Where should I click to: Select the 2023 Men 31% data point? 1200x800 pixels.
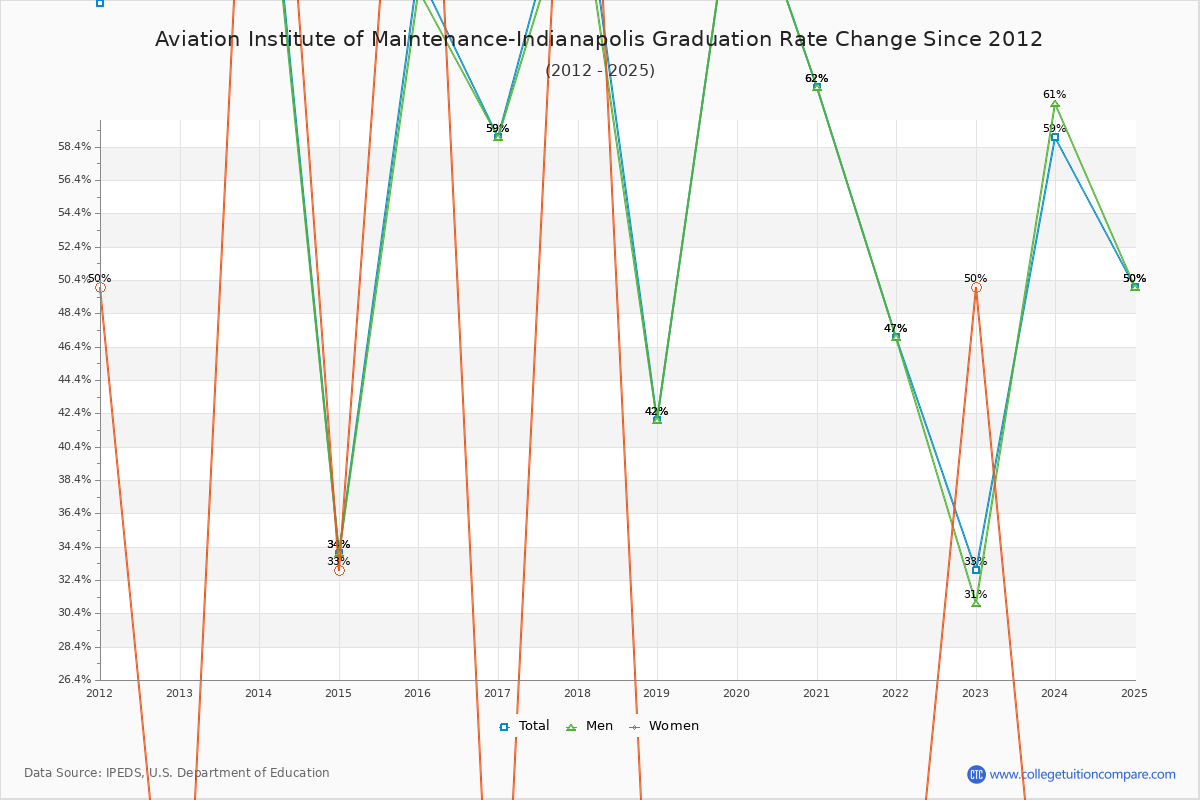tap(976, 603)
